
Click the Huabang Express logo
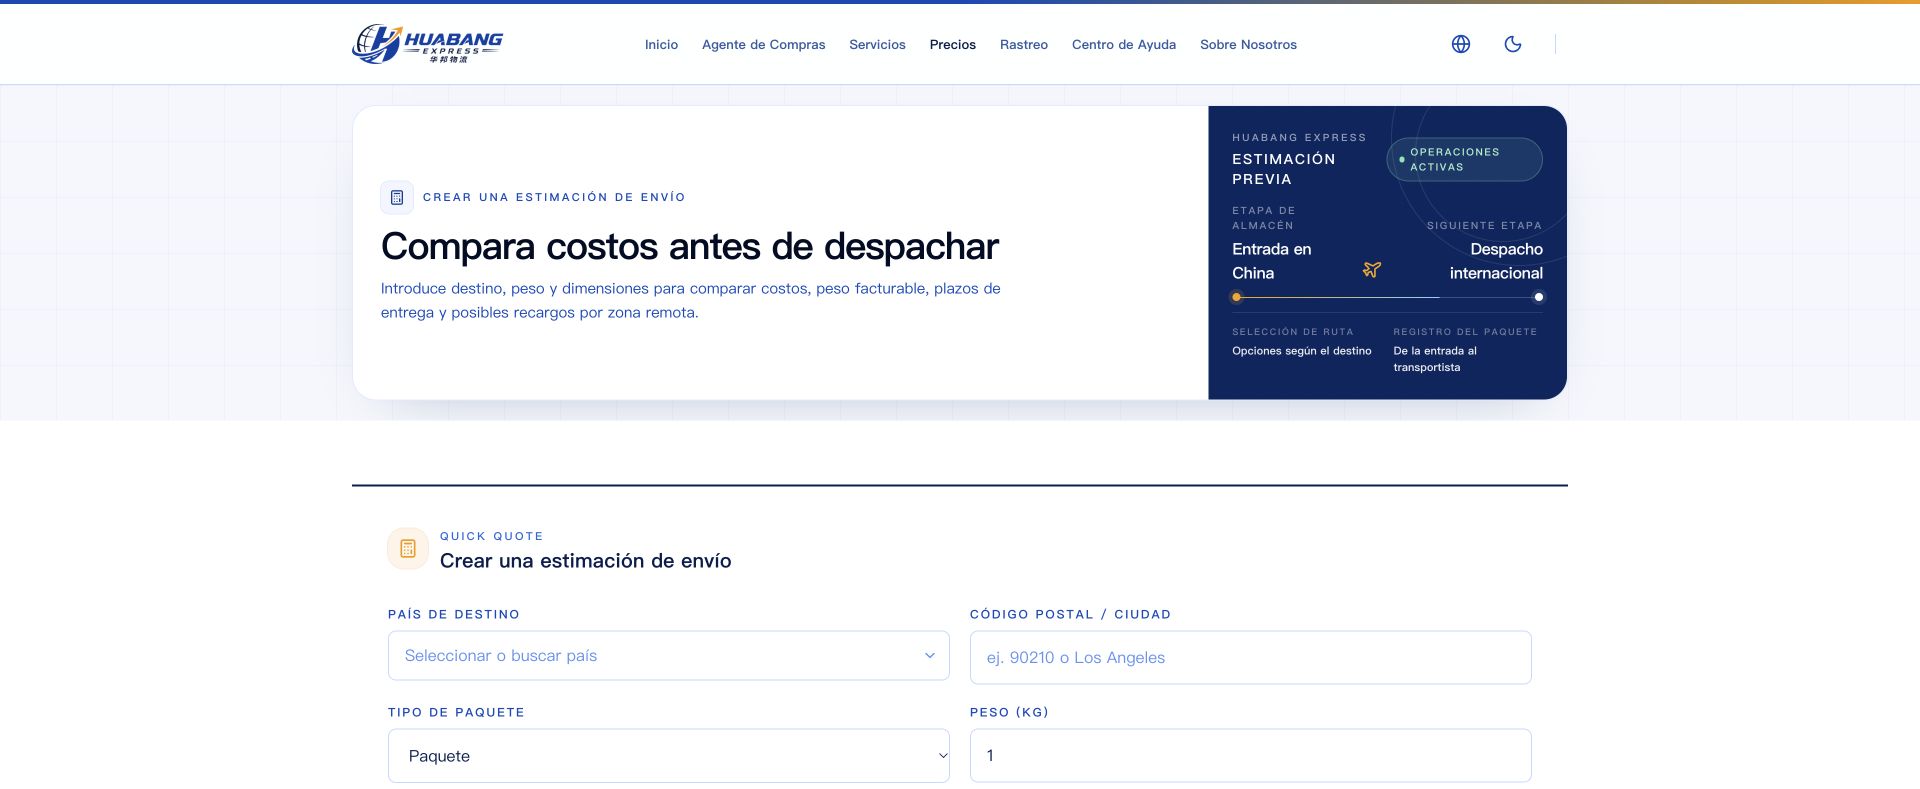tap(427, 44)
